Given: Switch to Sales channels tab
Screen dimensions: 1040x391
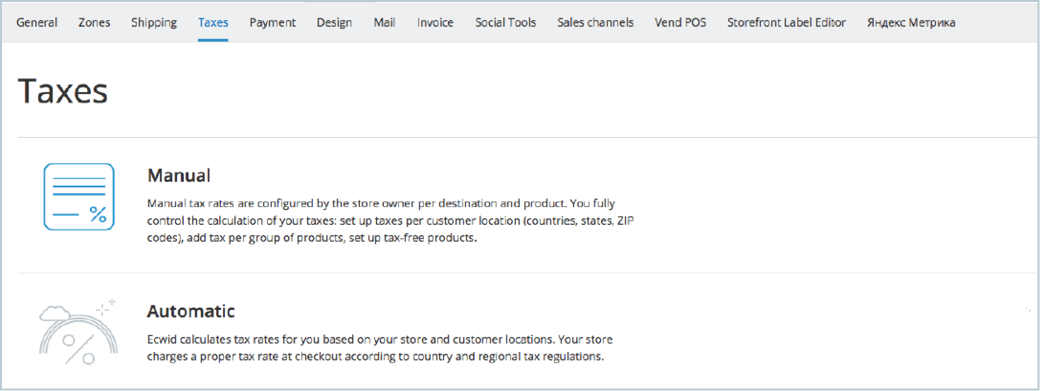Looking at the screenshot, I should click(596, 23).
